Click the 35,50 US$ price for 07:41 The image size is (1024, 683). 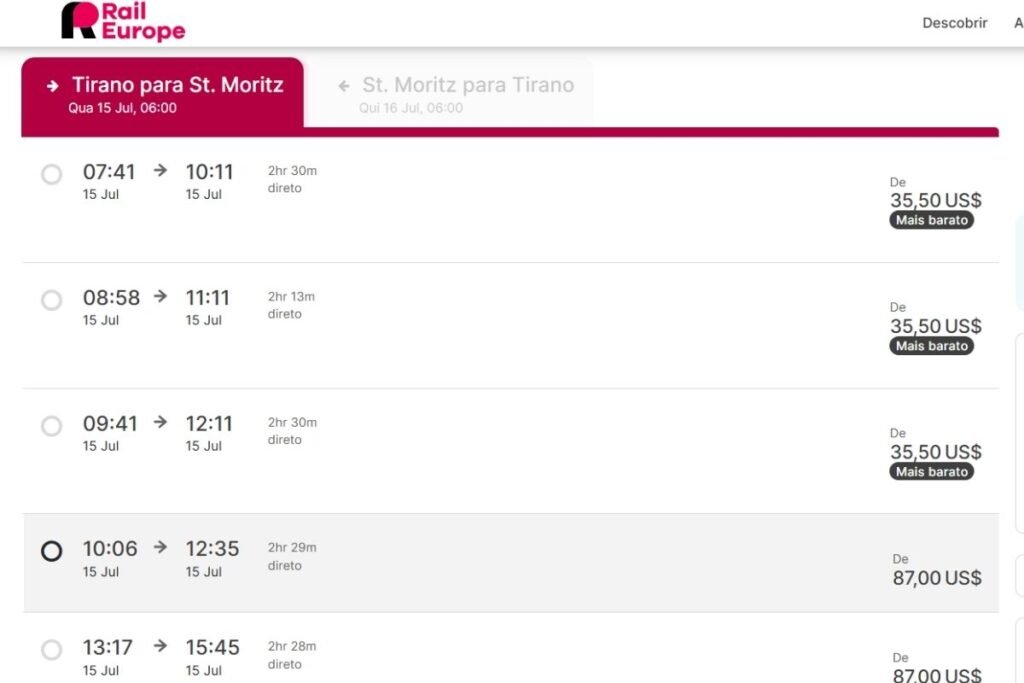tap(935, 200)
